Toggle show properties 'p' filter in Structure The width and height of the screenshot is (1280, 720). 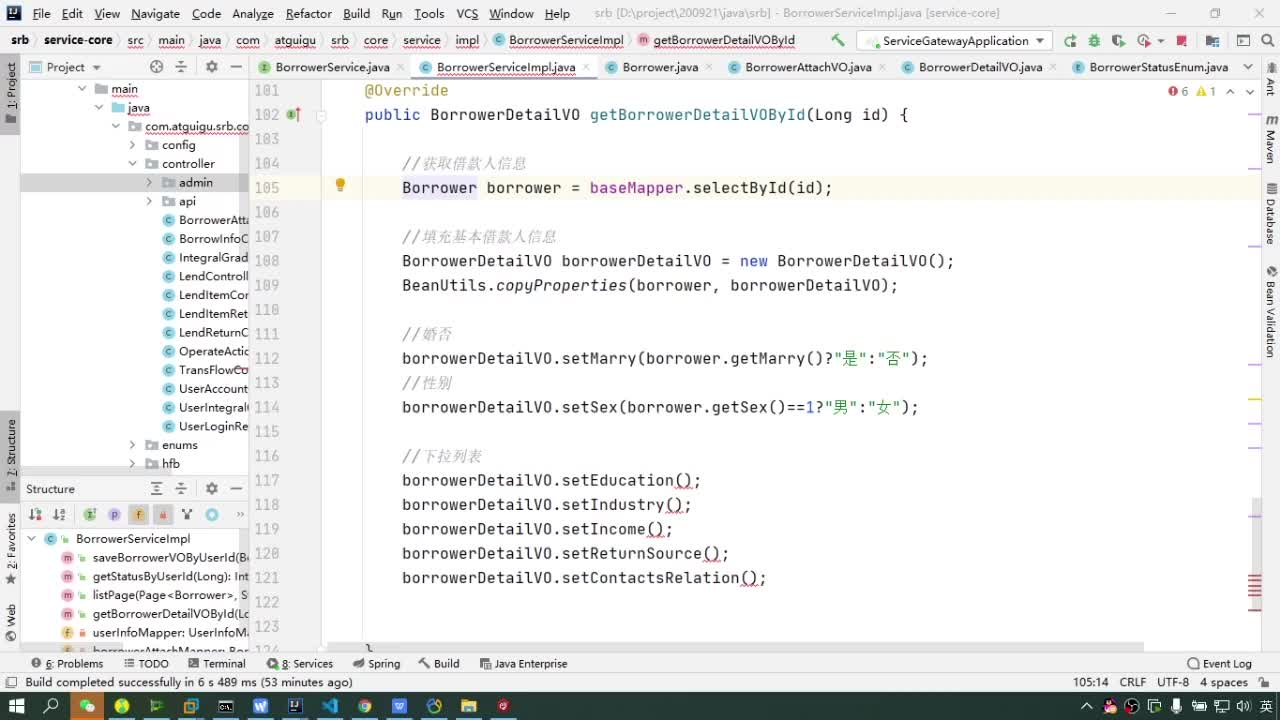tap(114, 515)
